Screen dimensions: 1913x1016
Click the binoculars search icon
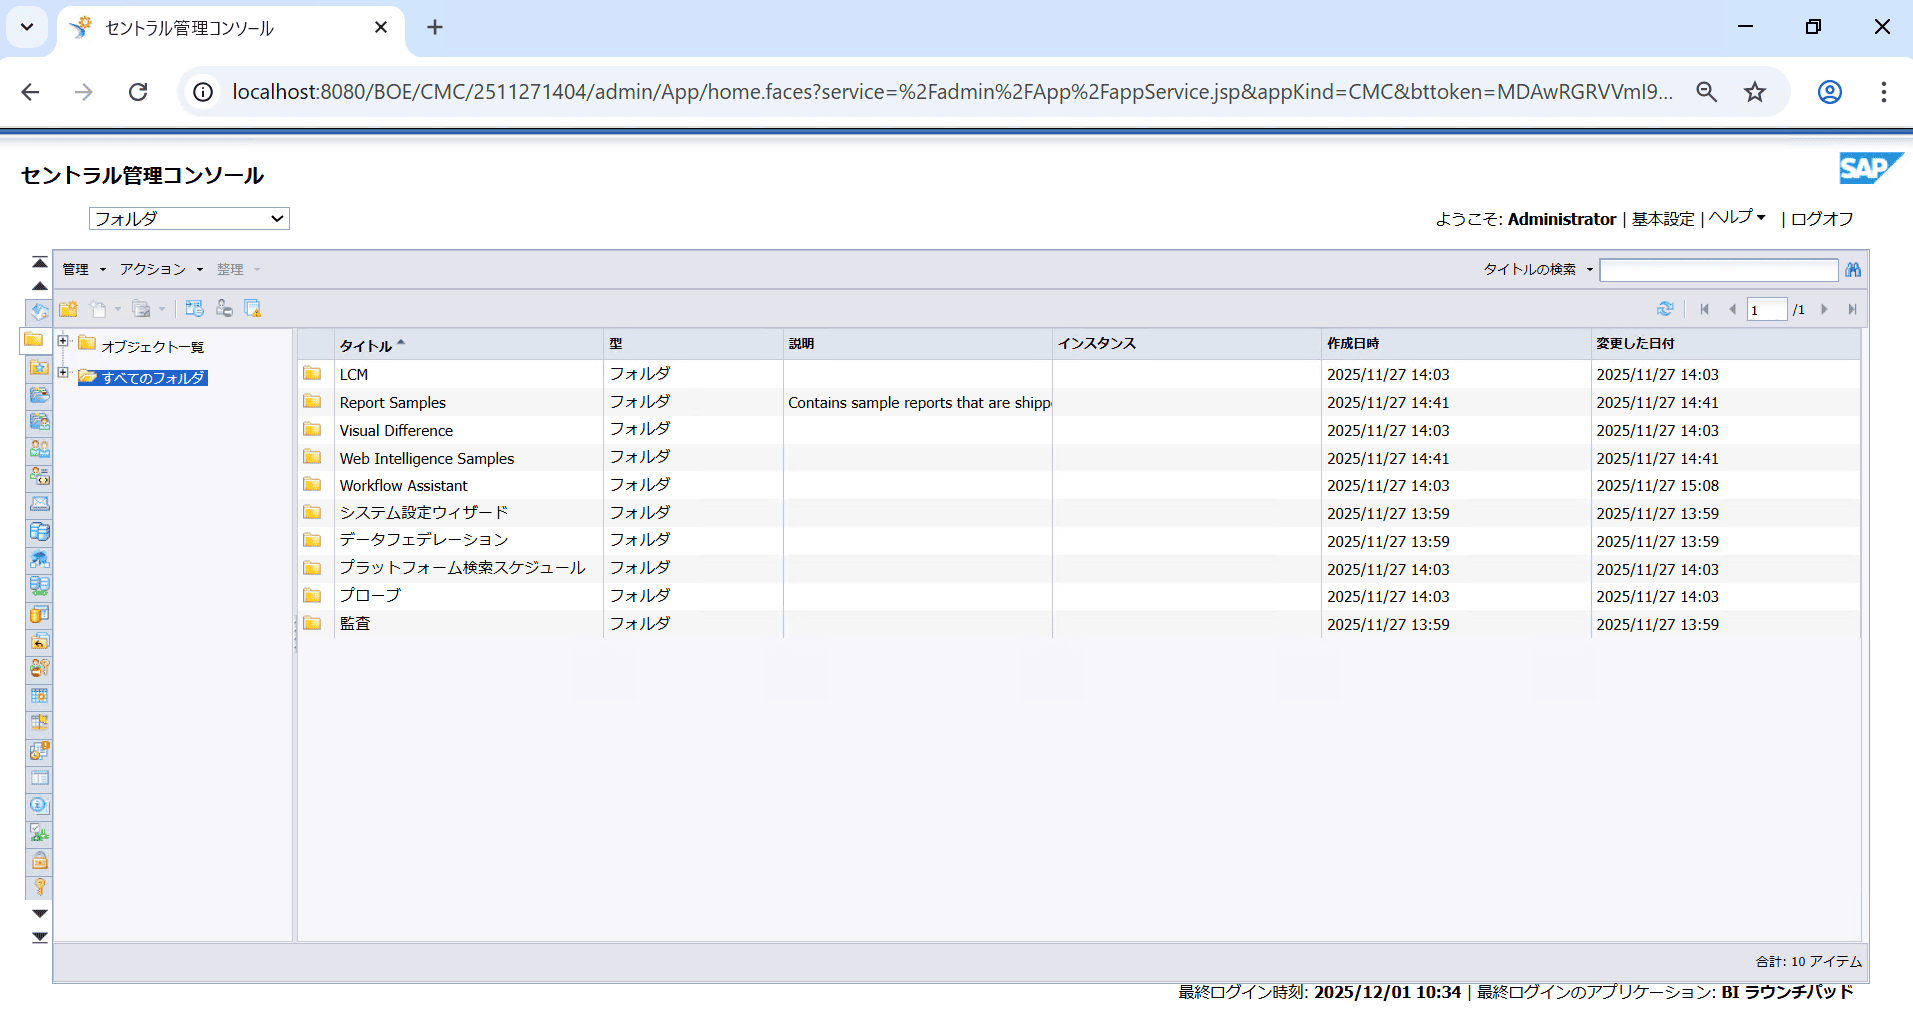coord(1853,270)
